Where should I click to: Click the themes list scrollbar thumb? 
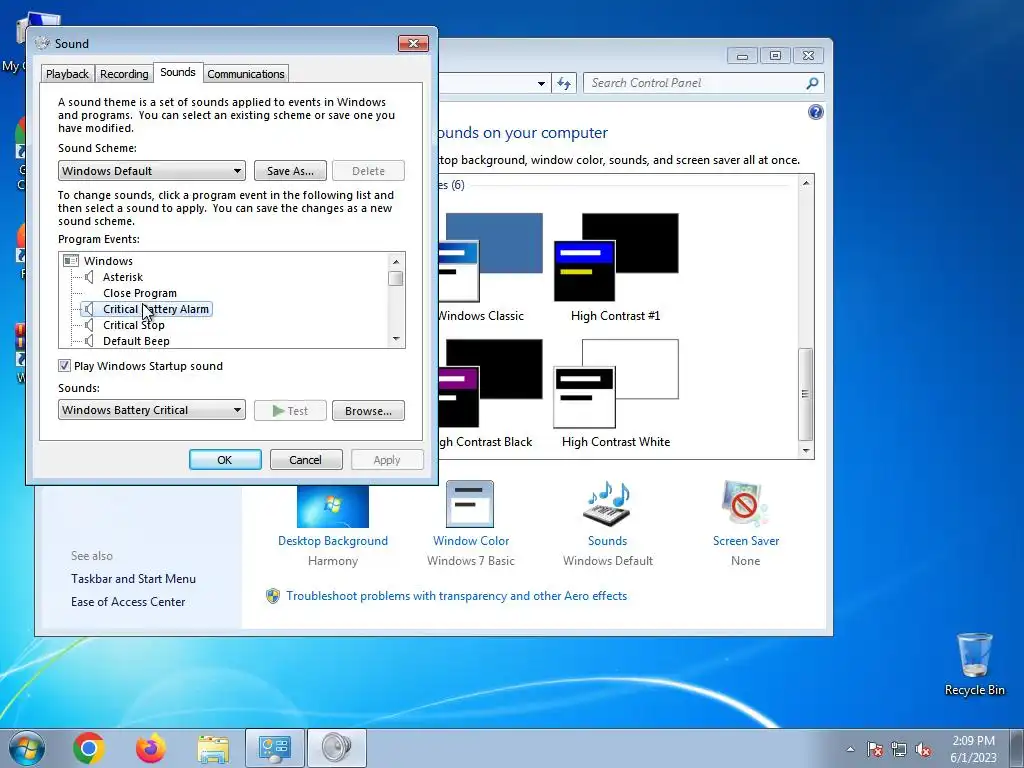pyautogui.click(x=806, y=394)
